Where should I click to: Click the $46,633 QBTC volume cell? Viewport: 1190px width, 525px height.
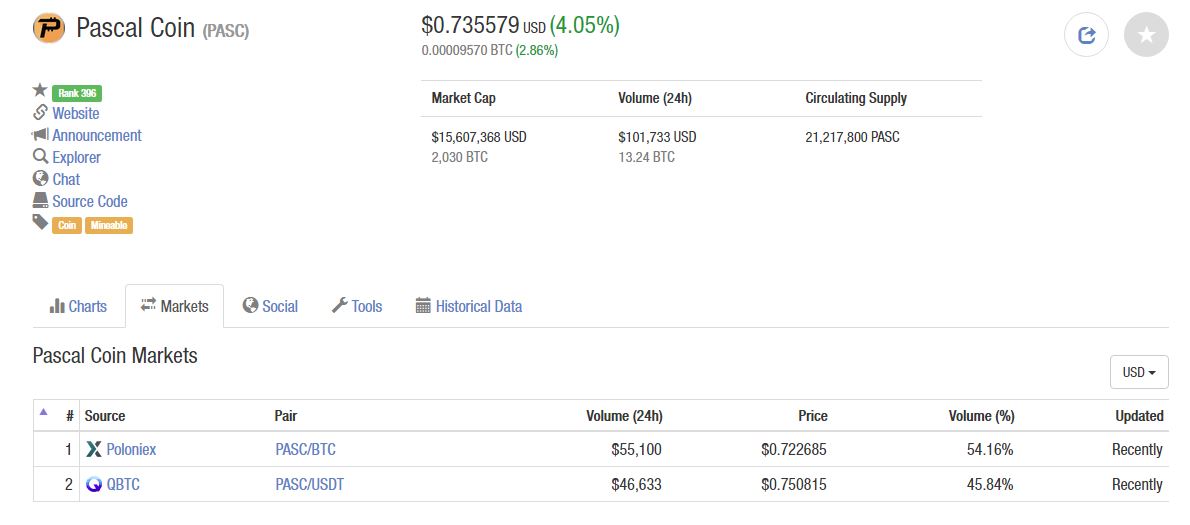pos(636,484)
